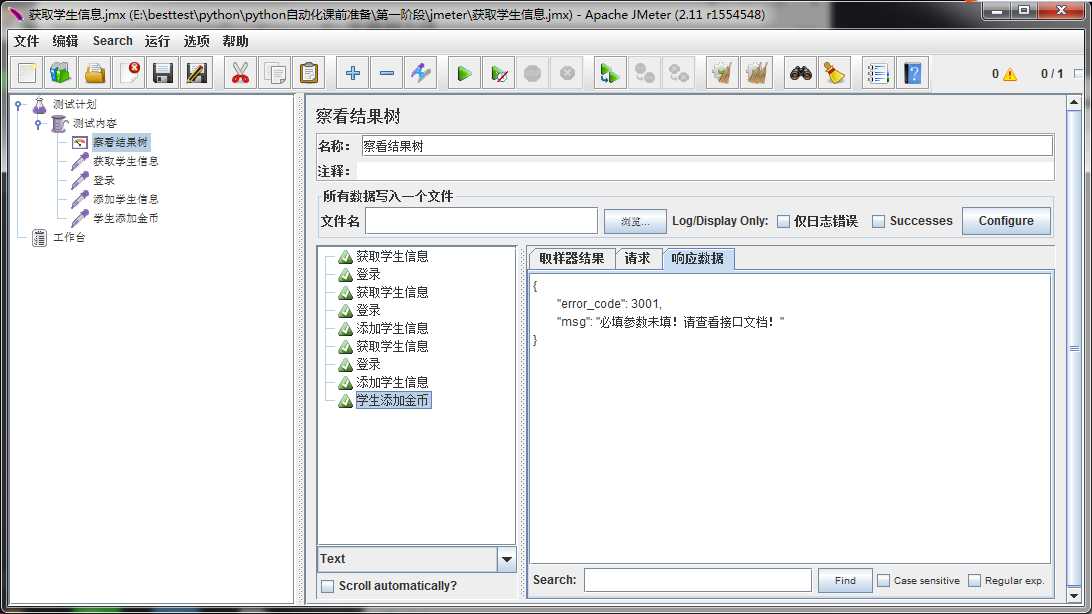This screenshot has height=614, width=1092.
Task: Click the vertical scrollbar up arrow
Action: 1074,102
